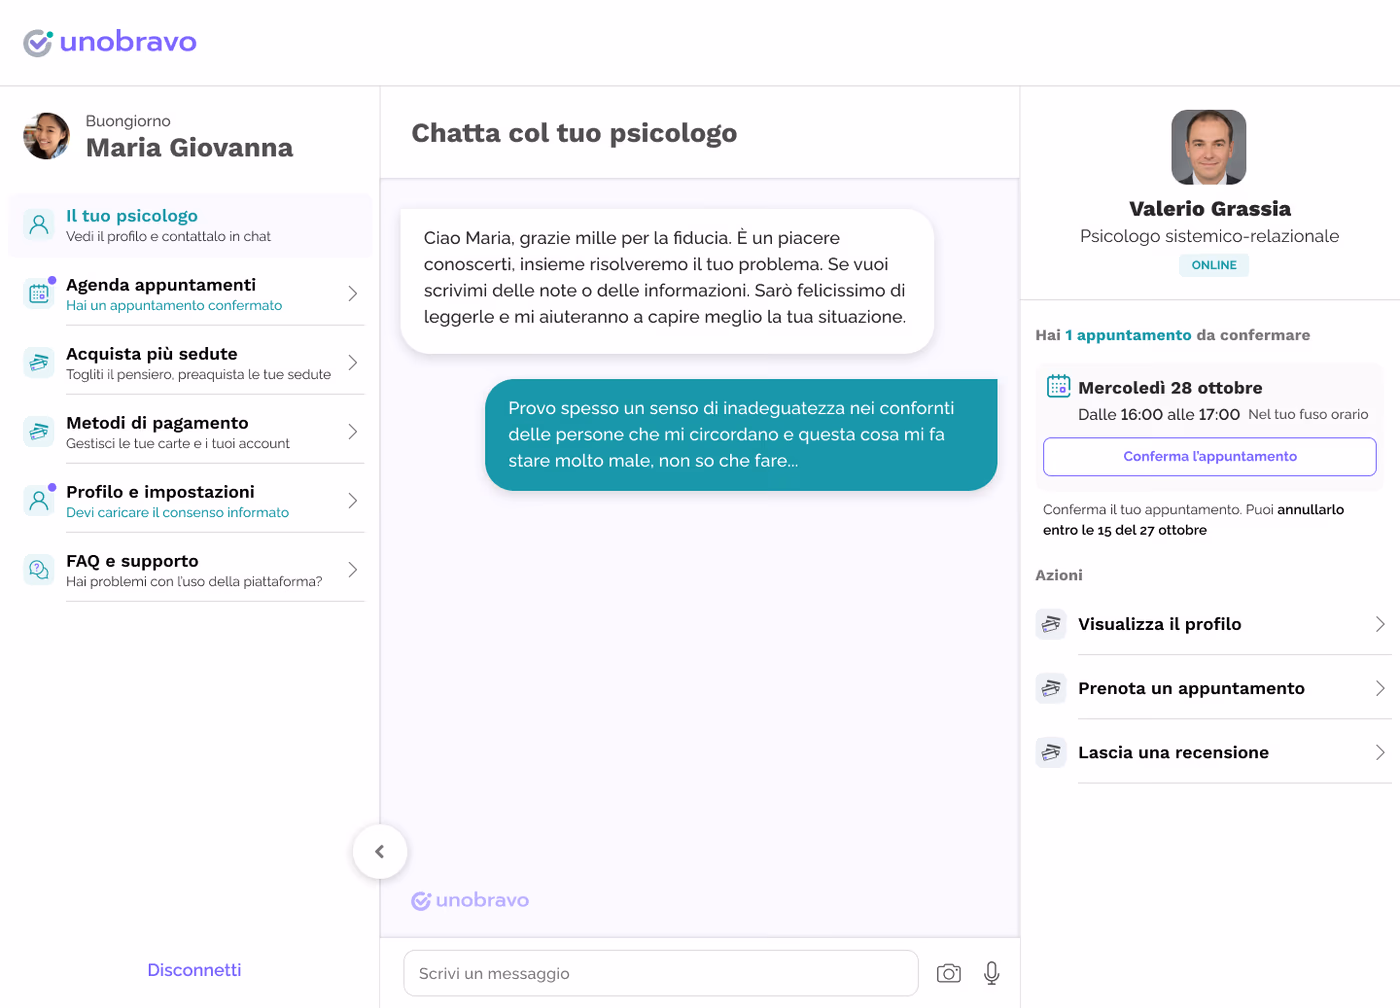Screen dimensions: 1400x1008
Task: Click the card icon next to Metodi di pagamento
Action: tap(38, 431)
